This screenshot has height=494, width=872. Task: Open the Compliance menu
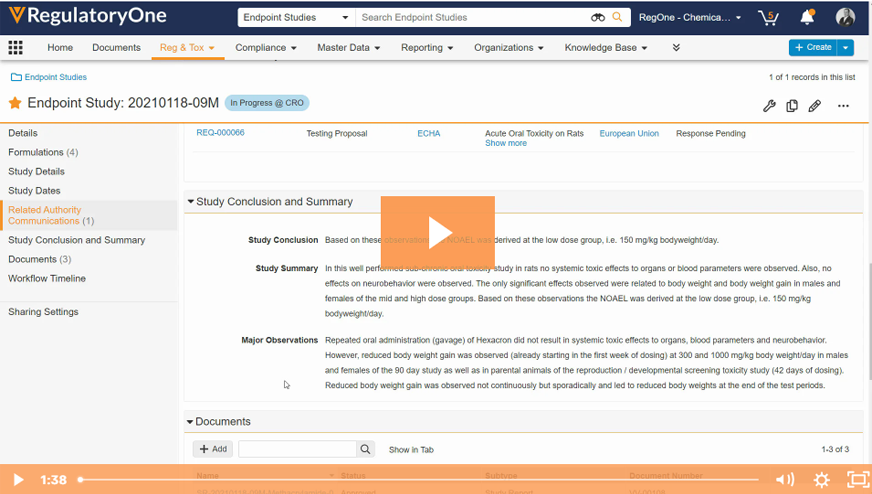coord(265,48)
